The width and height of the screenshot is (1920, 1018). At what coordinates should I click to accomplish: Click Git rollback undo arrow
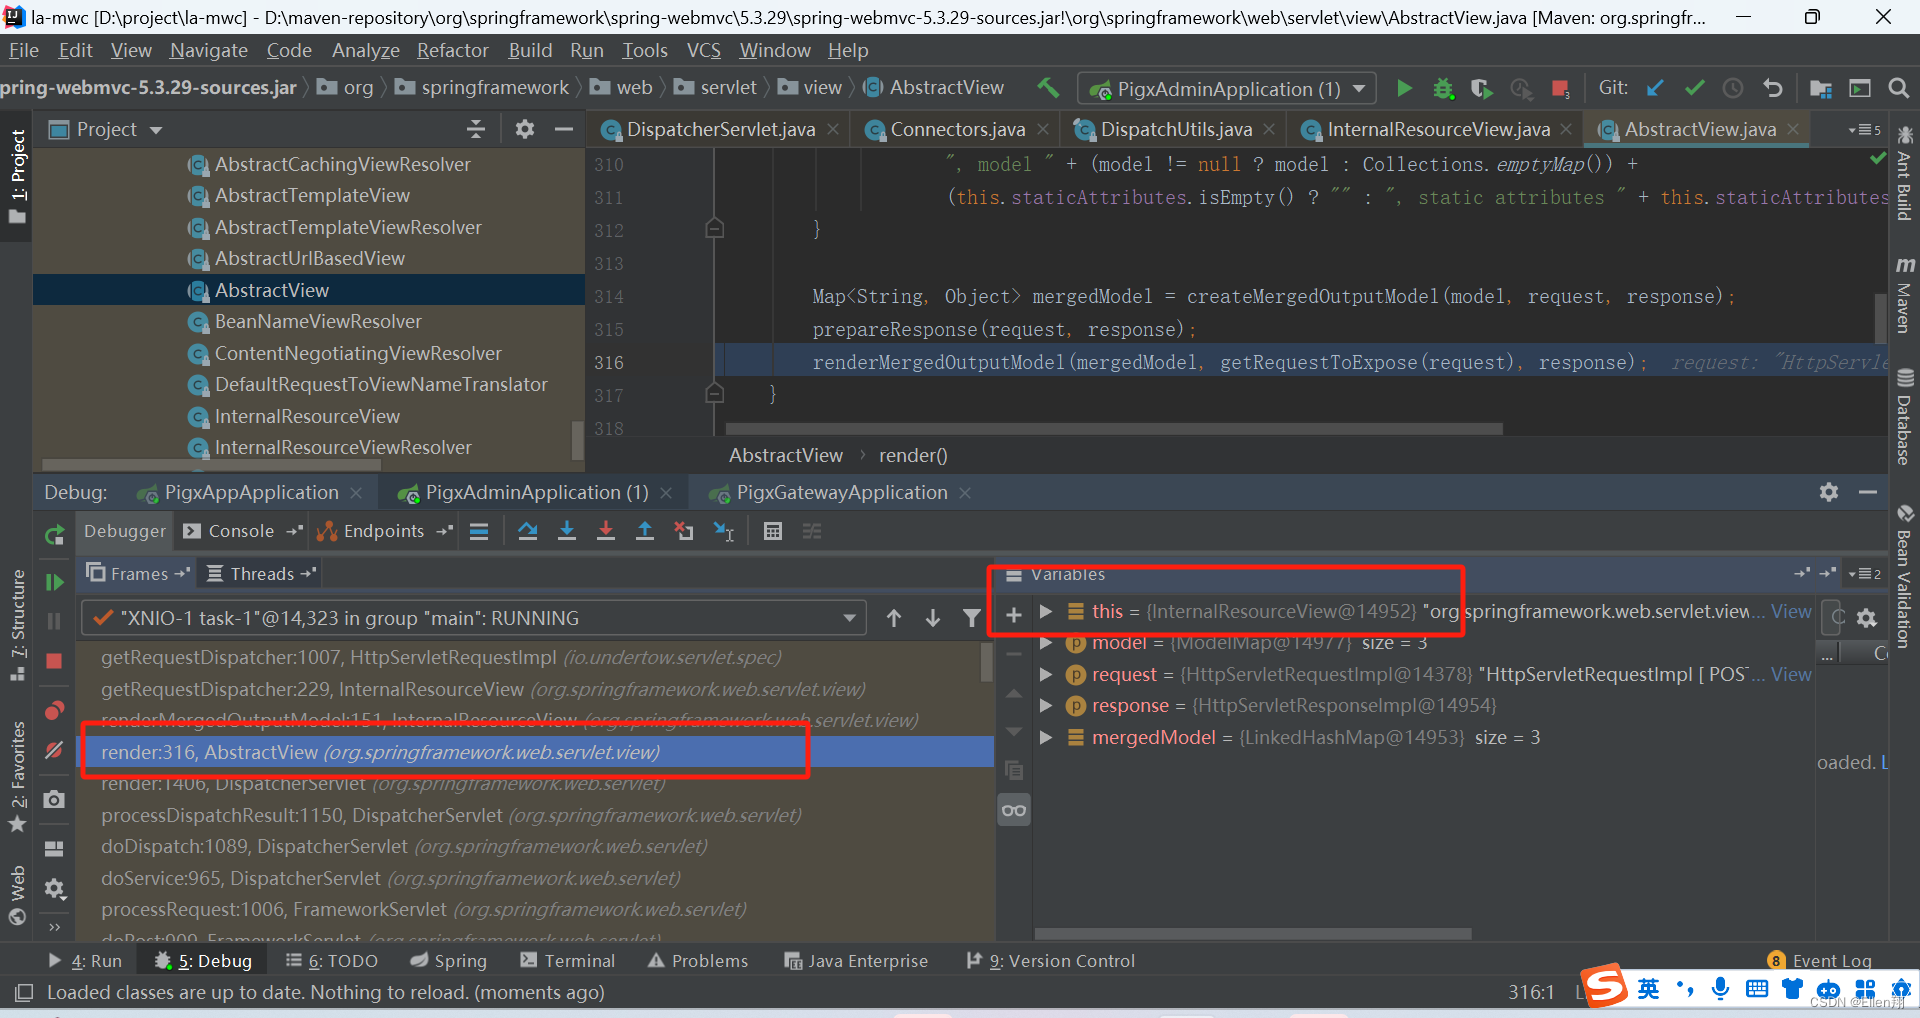coord(1773,88)
